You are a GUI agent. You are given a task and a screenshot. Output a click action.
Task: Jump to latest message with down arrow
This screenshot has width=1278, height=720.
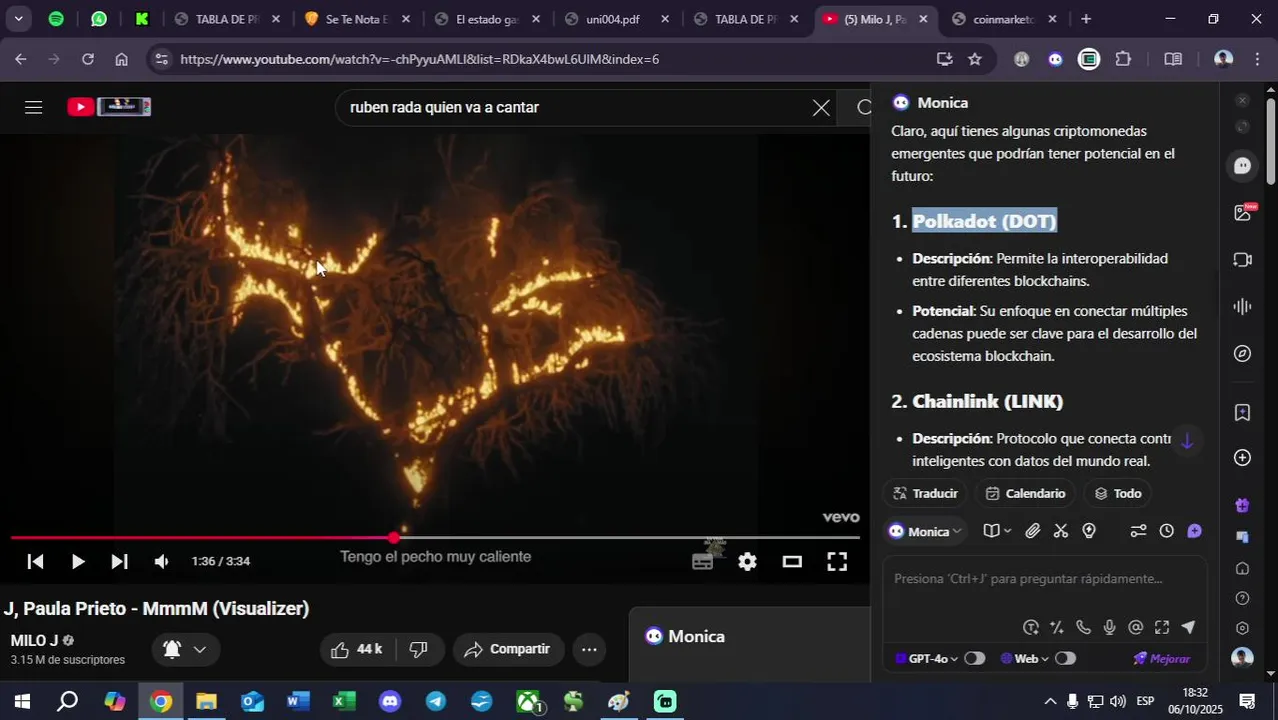[1187, 441]
